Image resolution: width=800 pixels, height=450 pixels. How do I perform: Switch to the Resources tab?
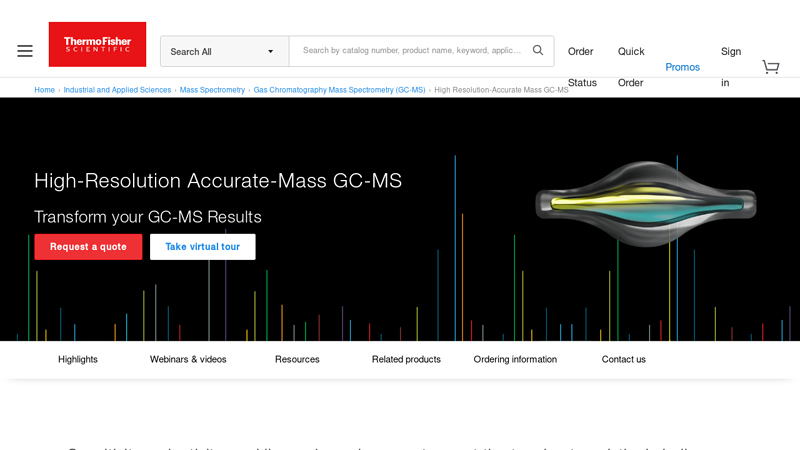(297, 359)
